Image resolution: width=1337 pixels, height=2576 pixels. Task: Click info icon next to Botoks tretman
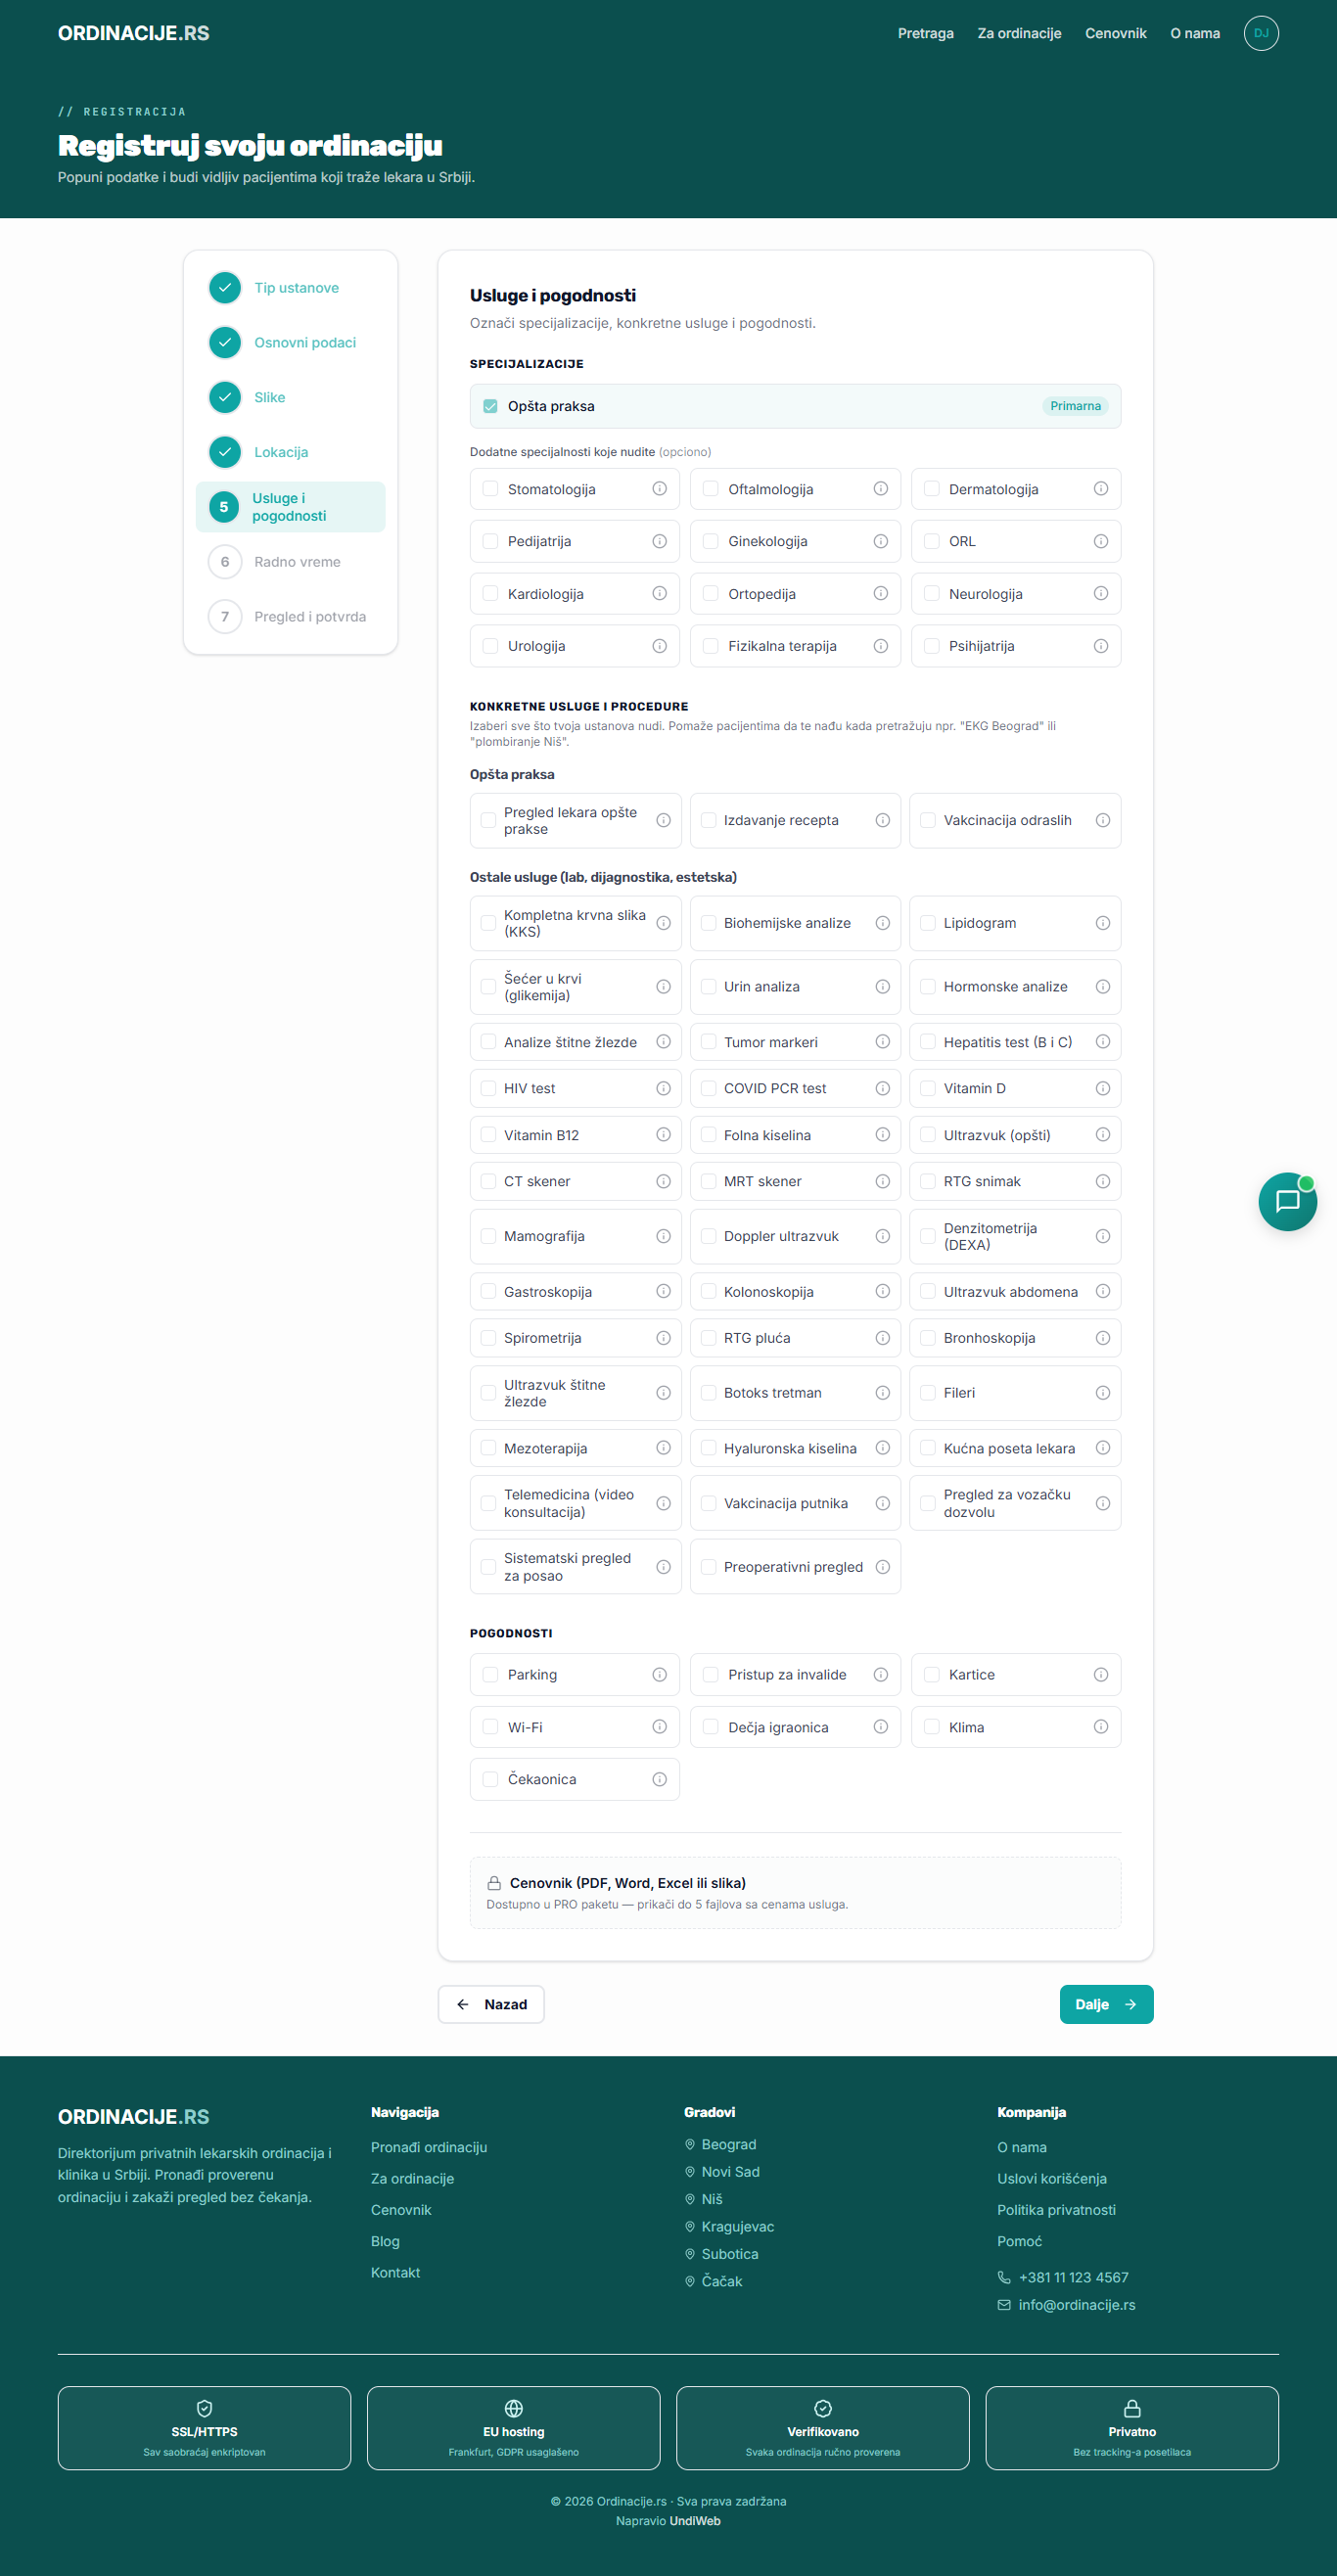[882, 1393]
